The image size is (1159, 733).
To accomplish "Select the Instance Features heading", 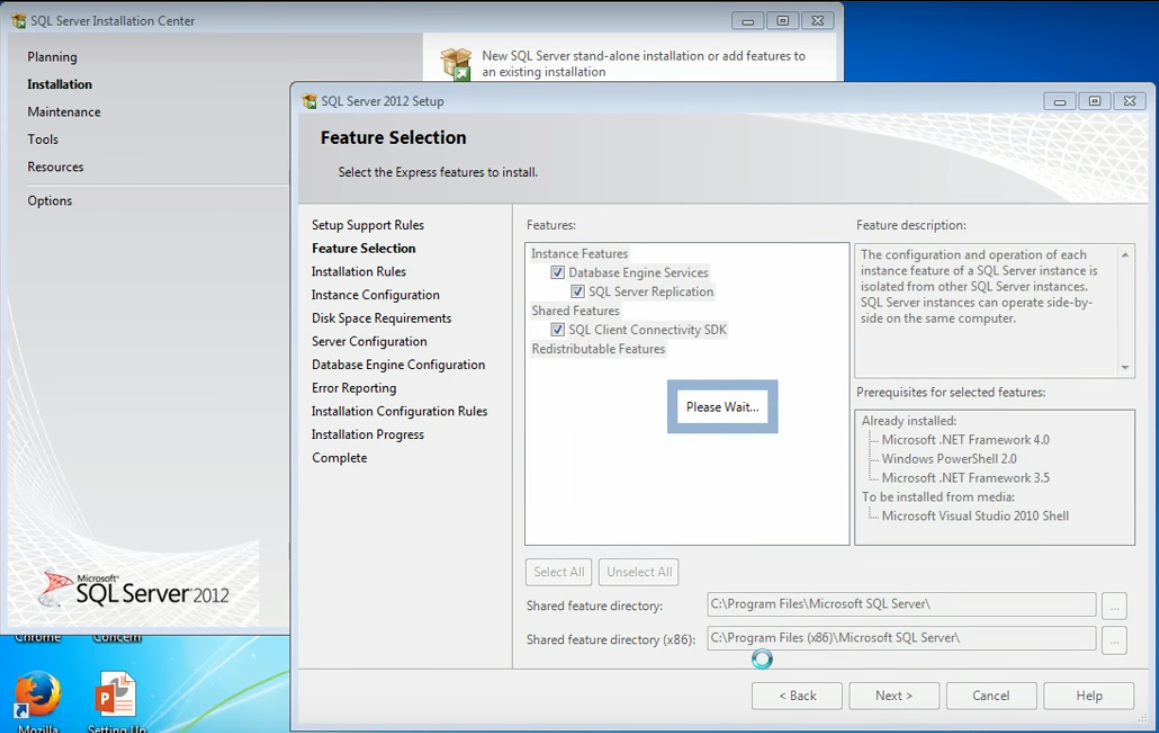I will [x=580, y=253].
